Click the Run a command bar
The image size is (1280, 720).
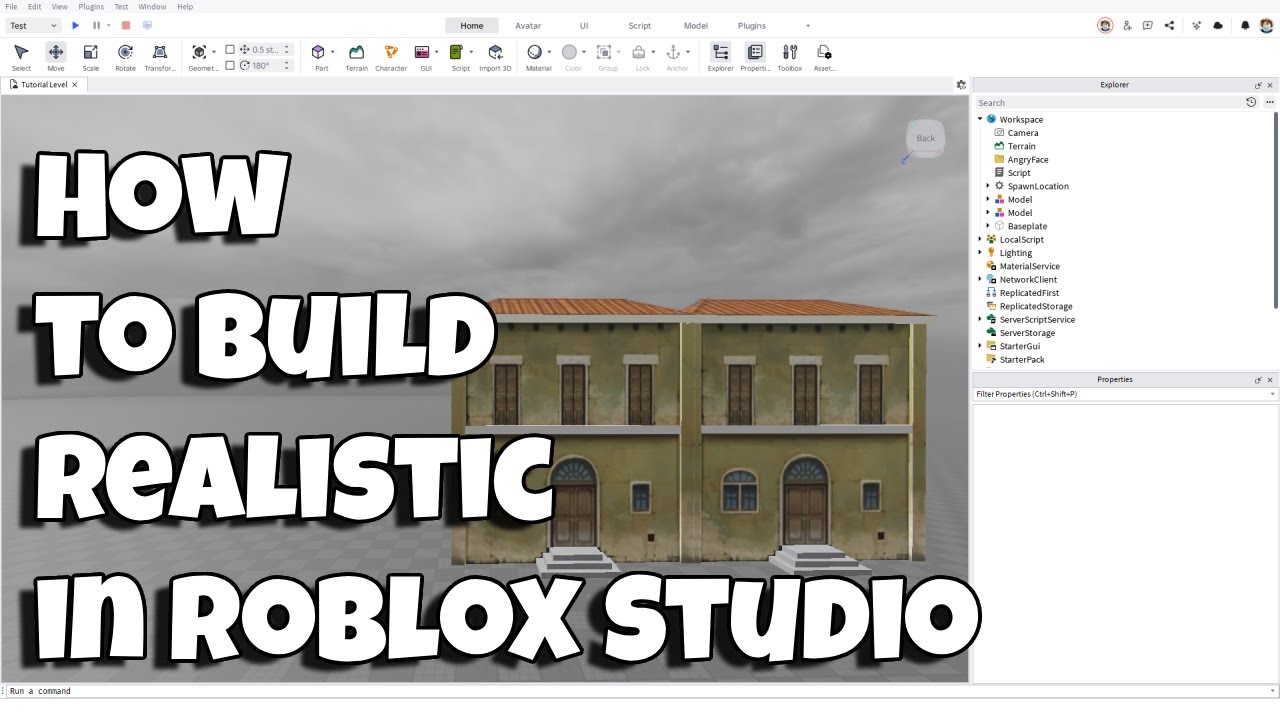pyautogui.click(x=639, y=691)
